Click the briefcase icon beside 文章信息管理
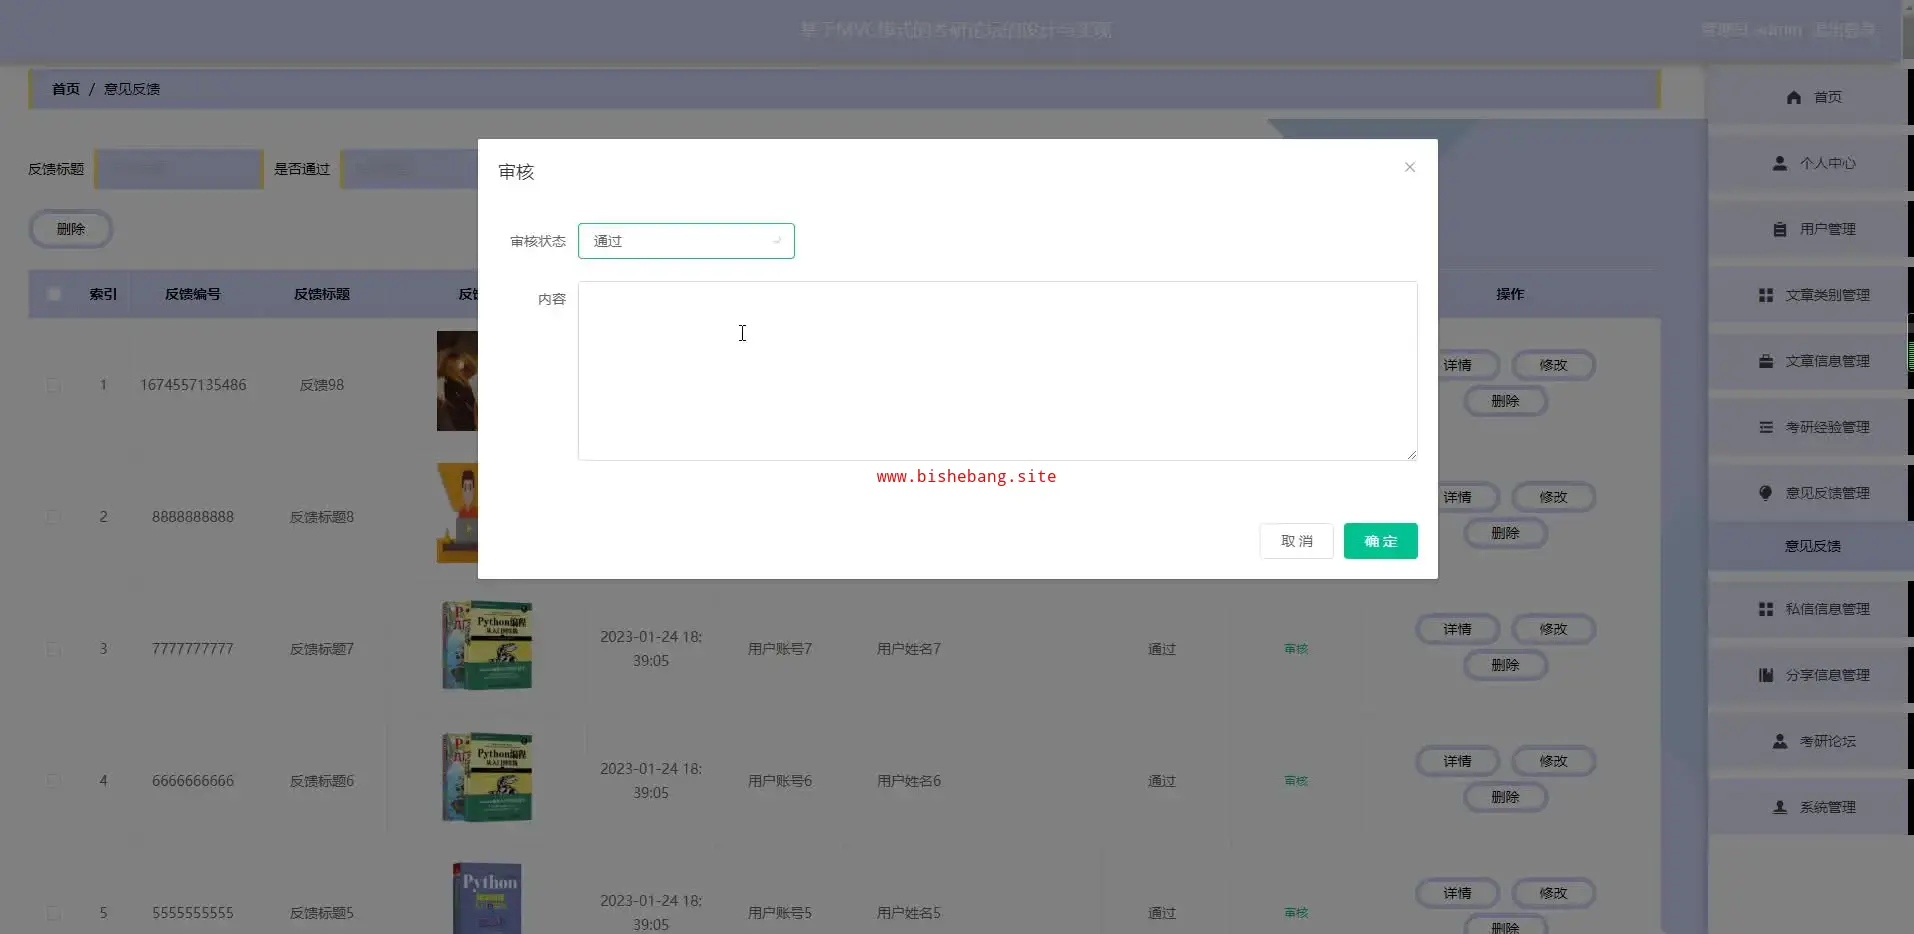1914x934 pixels. pyautogui.click(x=1766, y=361)
